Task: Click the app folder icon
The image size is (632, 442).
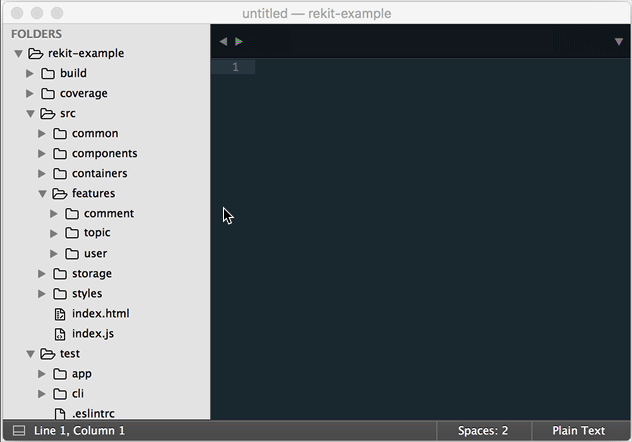Action: click(x=60, y=374)
